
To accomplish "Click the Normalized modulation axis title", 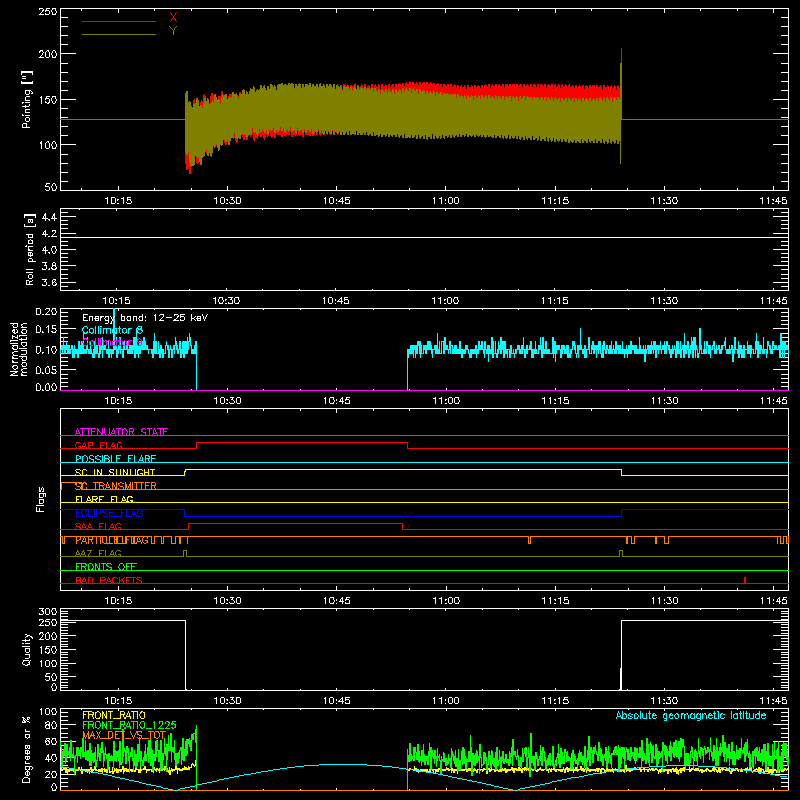I will 19,349.
